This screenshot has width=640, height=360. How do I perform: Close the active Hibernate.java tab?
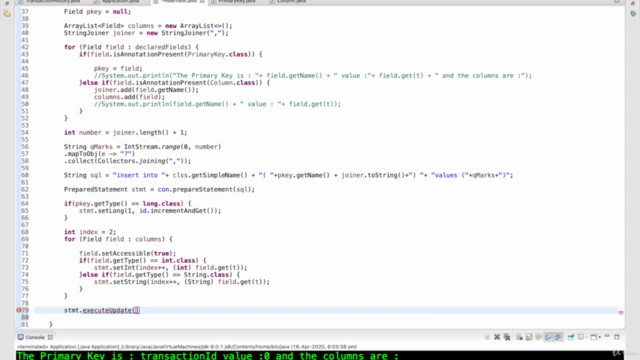point(202,2)
